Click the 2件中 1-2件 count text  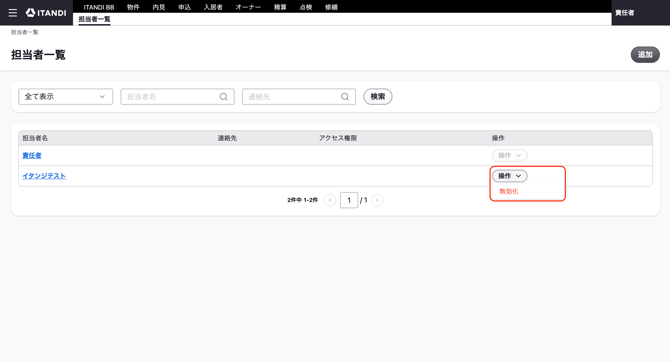click(x=303, y=200)
